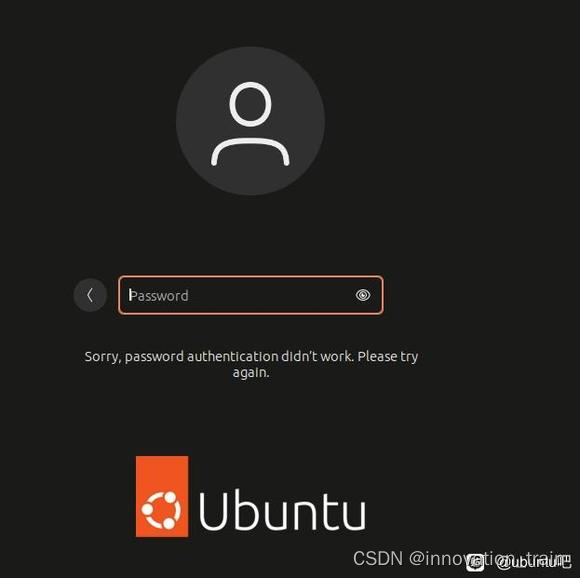Click the "Sorry, password authentication didn't work" message
Image resolution: width=580 pixels, height=578 pixels.
(251, 364)
